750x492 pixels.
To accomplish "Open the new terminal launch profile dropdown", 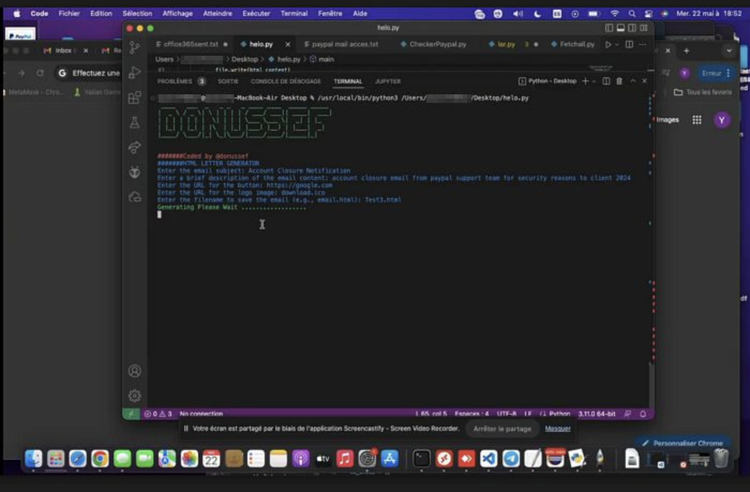I will tap(593, 81).
